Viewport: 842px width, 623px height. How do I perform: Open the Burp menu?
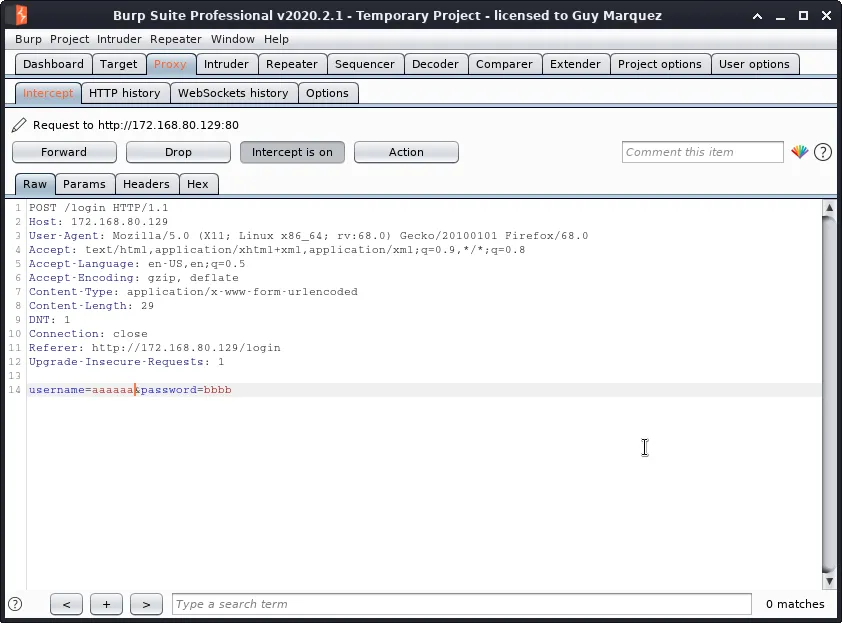[28, 39]
